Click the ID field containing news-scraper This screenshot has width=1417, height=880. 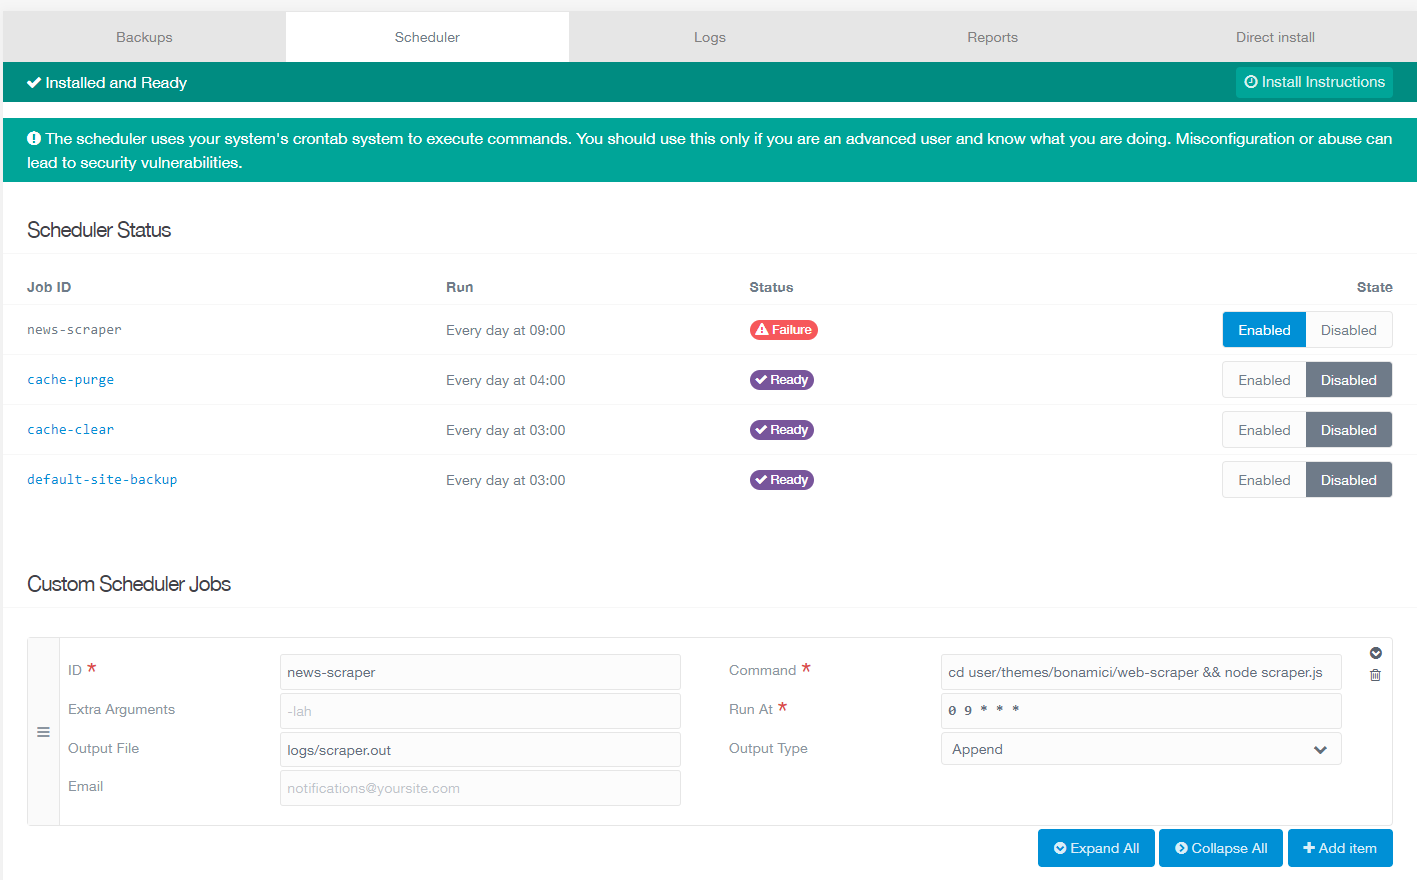tap(480, 672)
